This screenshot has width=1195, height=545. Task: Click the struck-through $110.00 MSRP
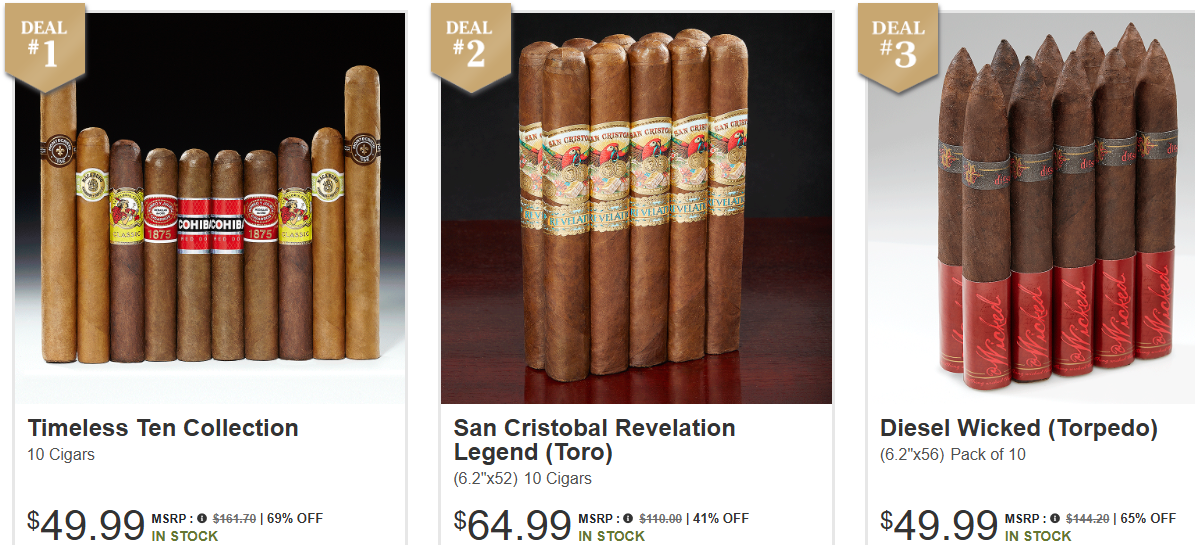point(660,518)
